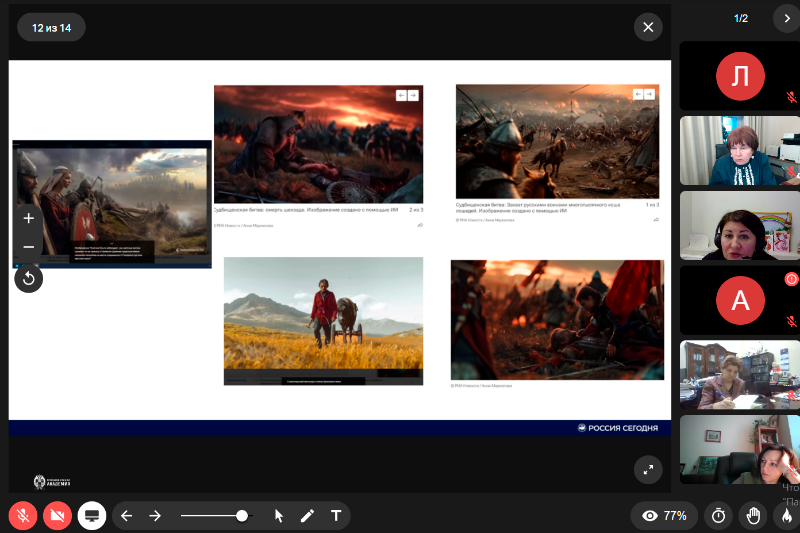Viewport: 800px width, 533px height.
Task: Advance to the next slide
Action: tap(155, 516)
